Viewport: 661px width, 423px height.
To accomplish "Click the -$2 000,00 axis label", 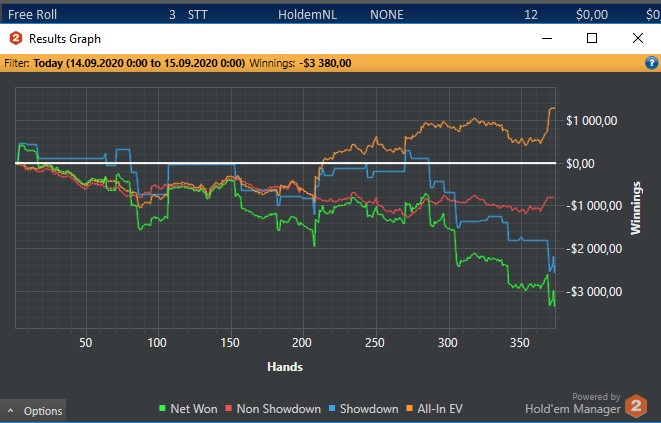I will tap(594, 249).
